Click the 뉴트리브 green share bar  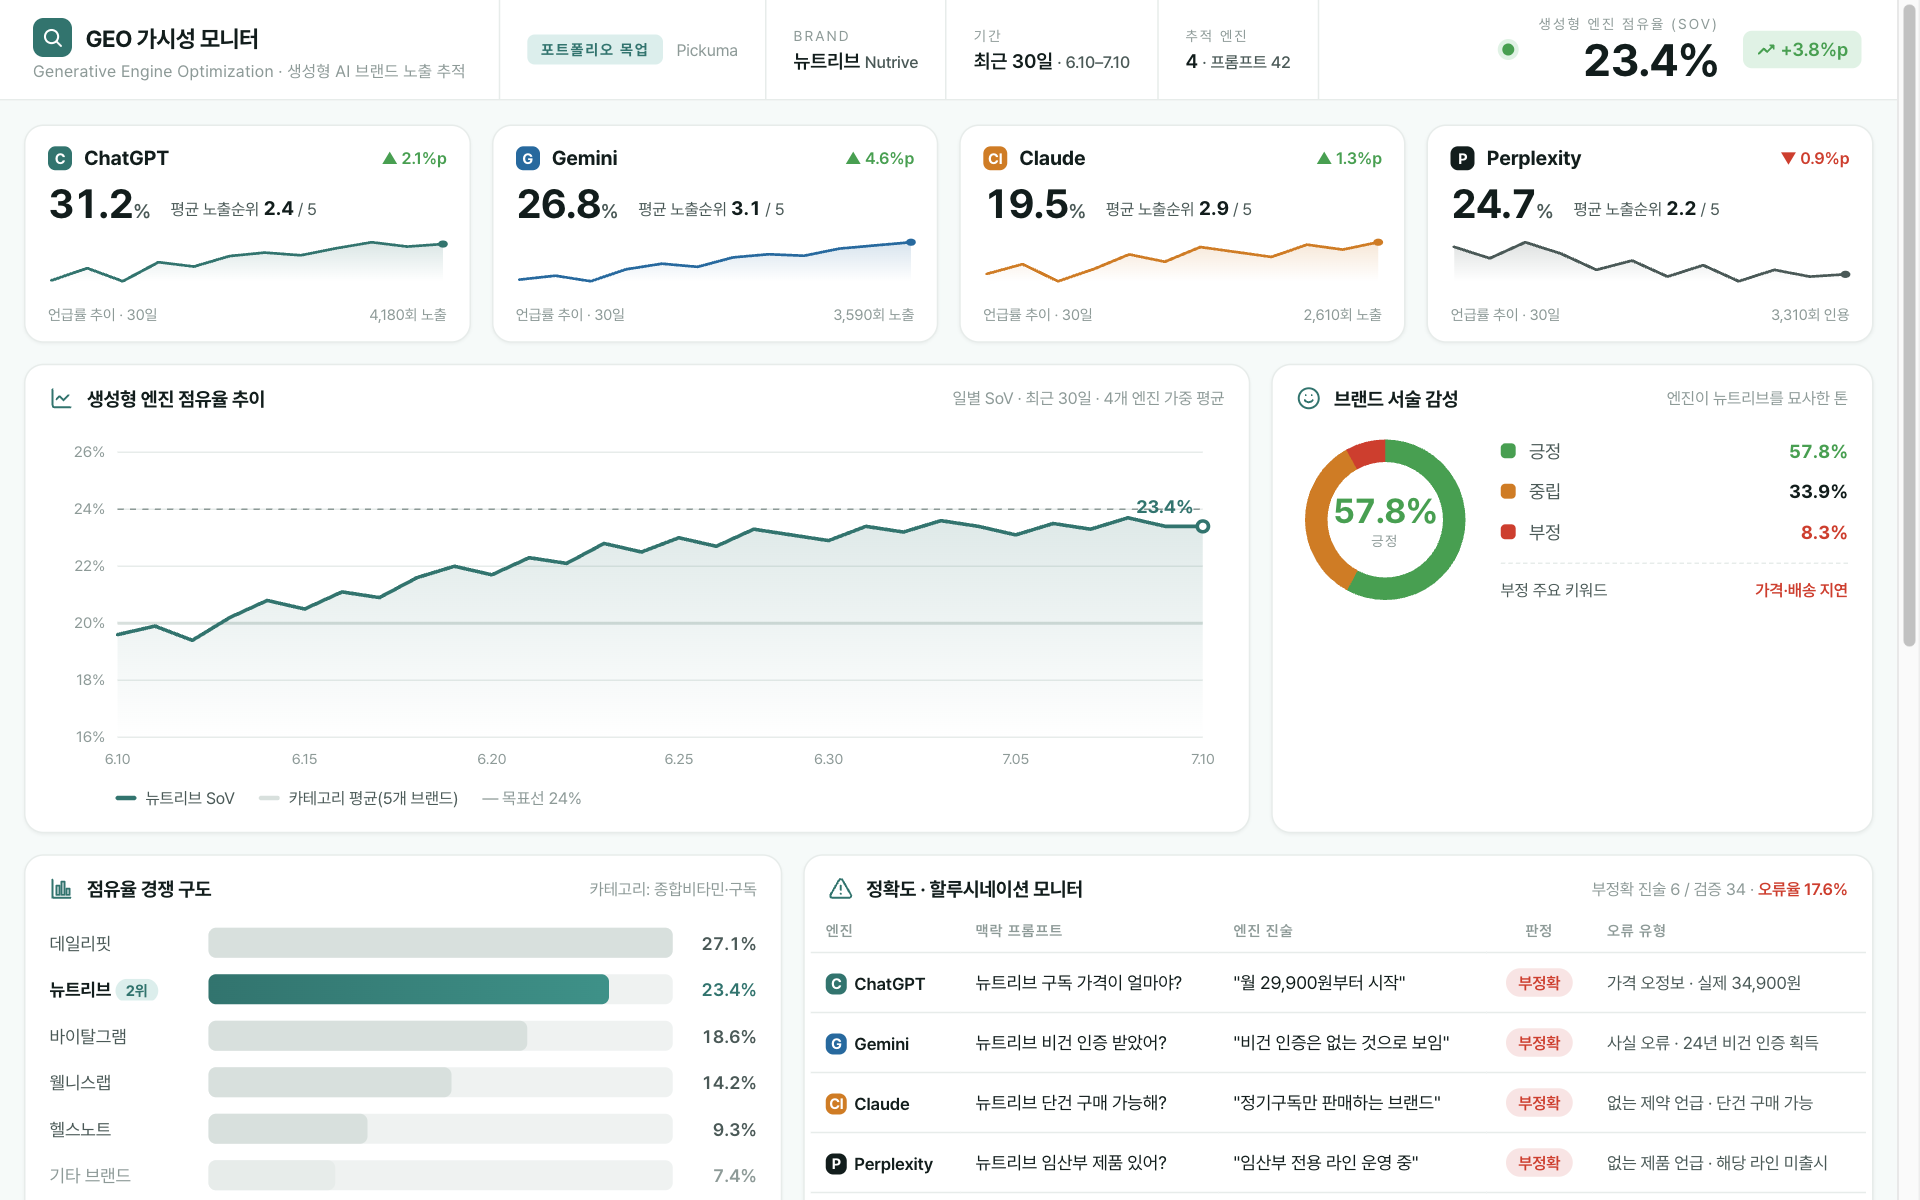click(409, 989)
